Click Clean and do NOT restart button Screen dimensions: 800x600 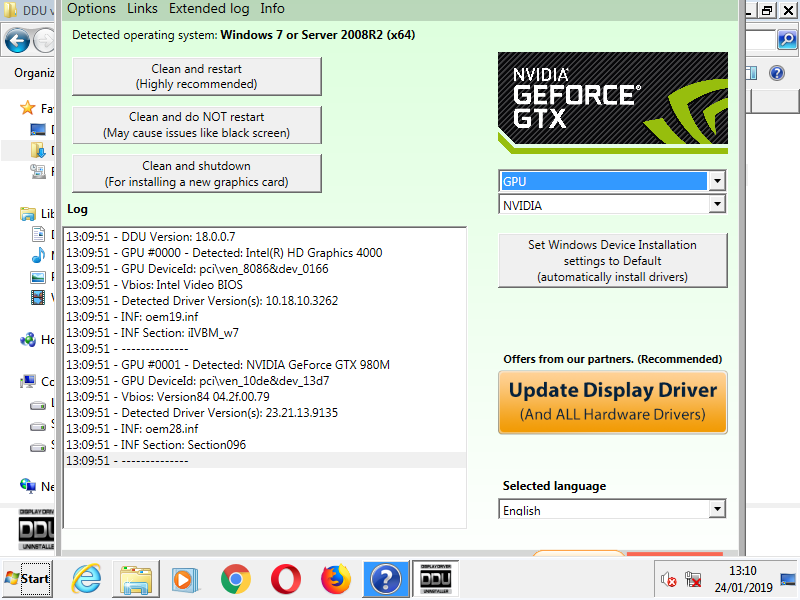click(x=196, y=125)
